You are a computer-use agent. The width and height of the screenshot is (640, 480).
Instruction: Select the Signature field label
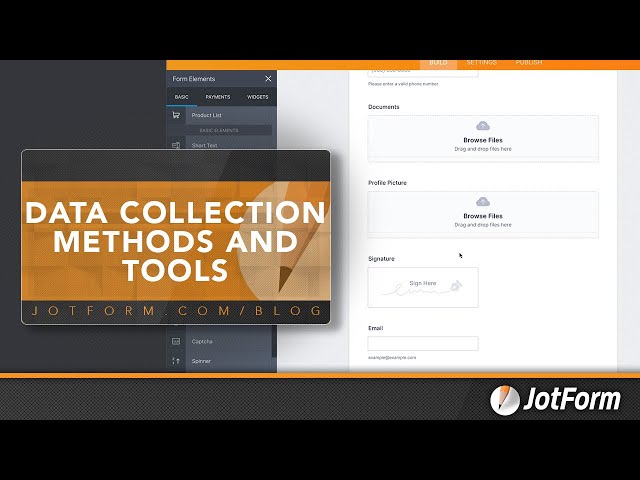point(381,259)
